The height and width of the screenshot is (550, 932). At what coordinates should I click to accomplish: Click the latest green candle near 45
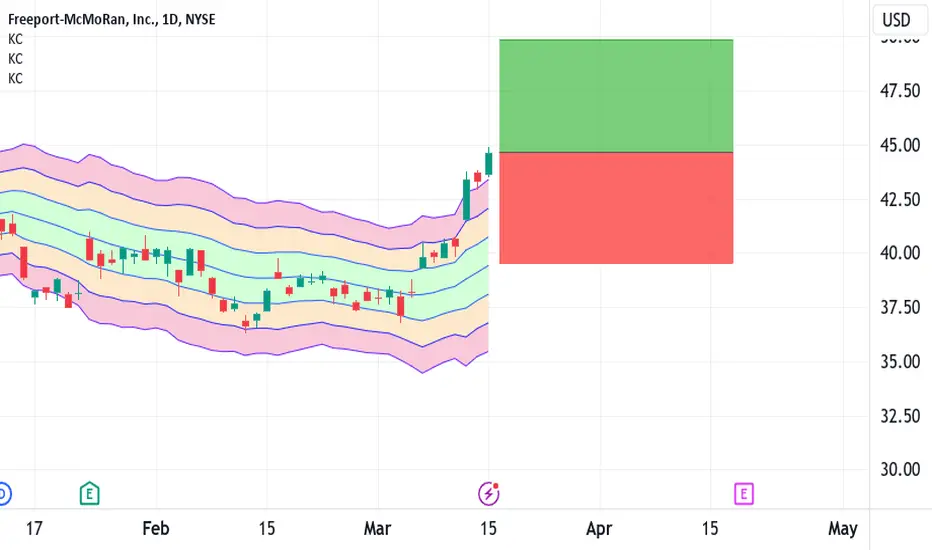(x=489, y=164)
